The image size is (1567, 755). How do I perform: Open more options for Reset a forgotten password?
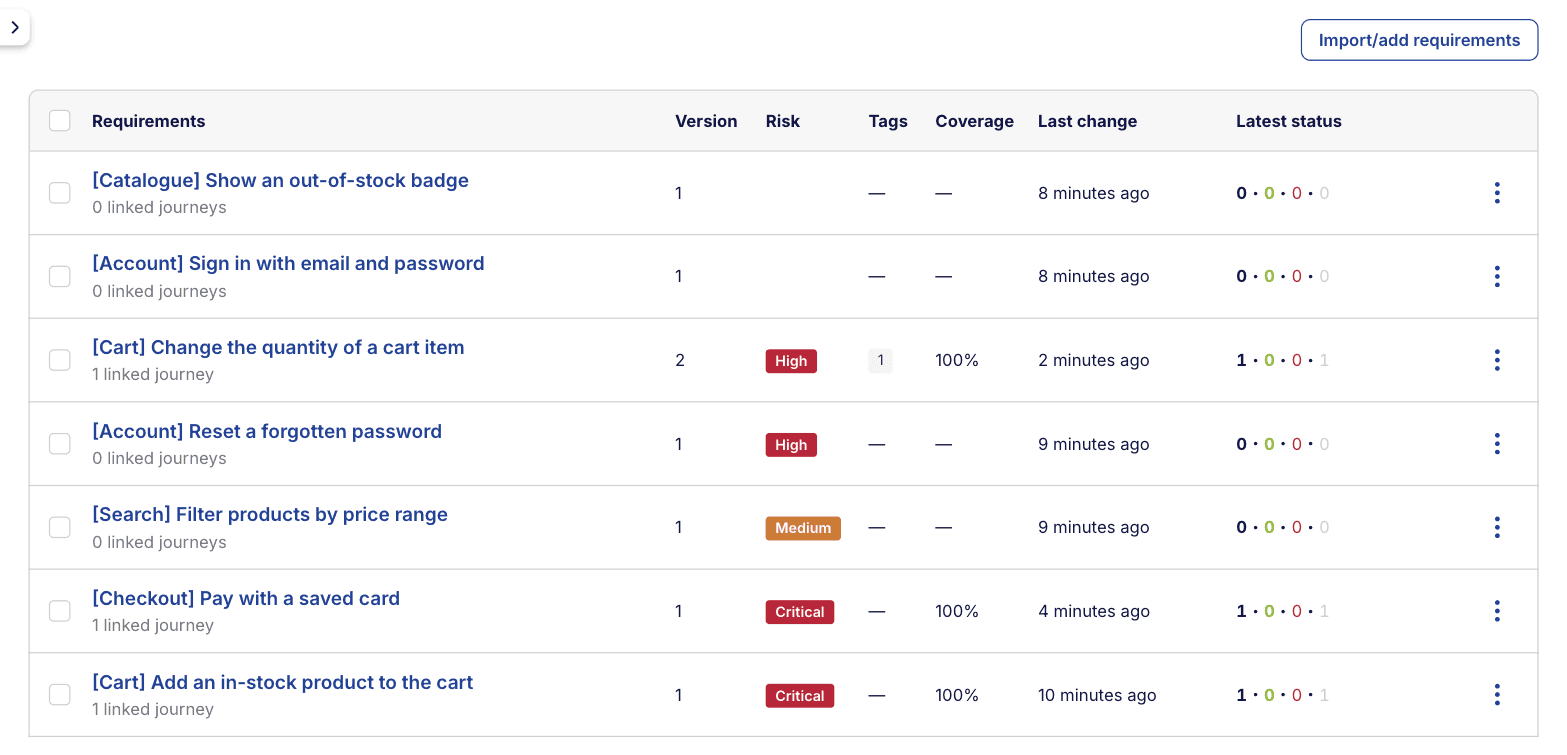1496,444
